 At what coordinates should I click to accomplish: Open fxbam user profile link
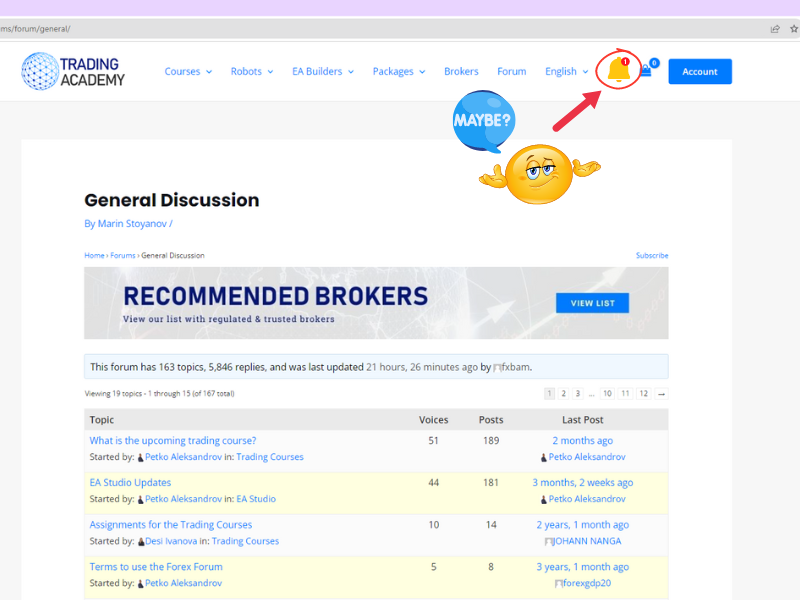(x=512, y=367)
